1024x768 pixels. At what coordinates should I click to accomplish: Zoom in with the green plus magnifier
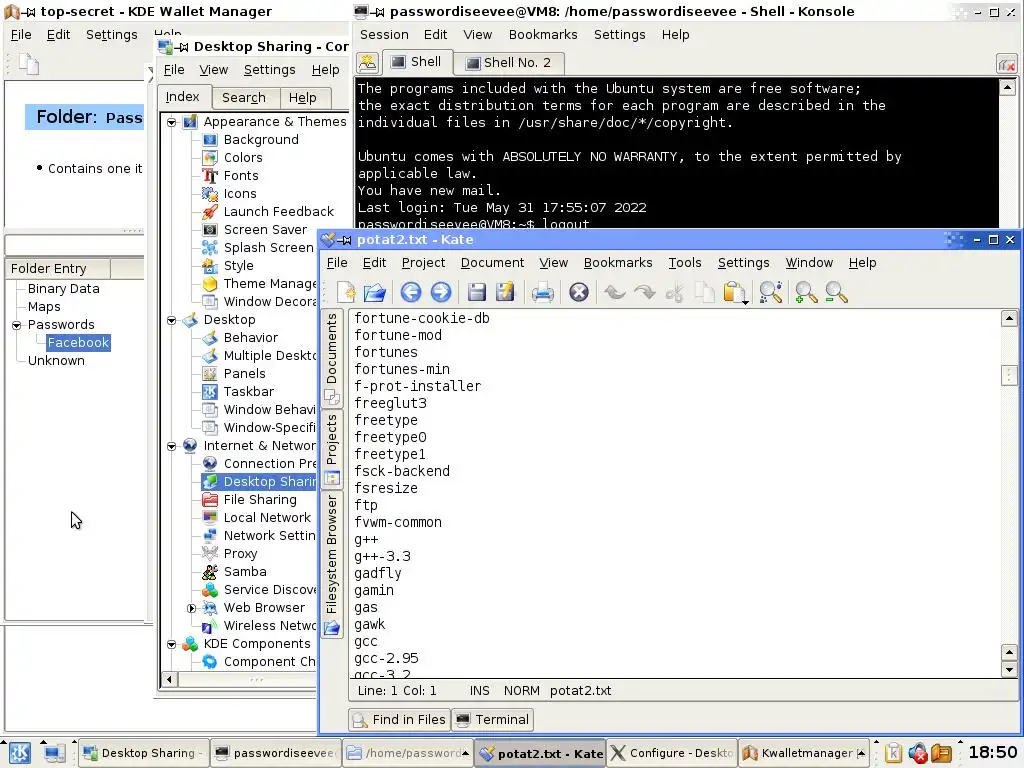(x=807, y=293)
